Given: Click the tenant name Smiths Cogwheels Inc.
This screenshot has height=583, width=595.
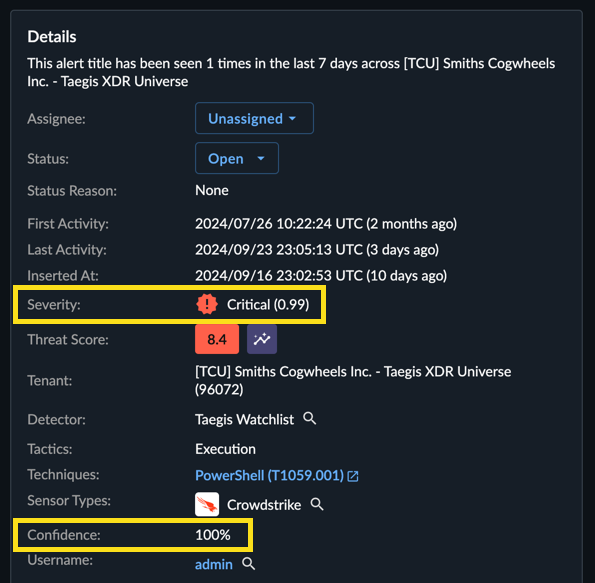Looking at the screenshot, I should click(x=303, y=372).
